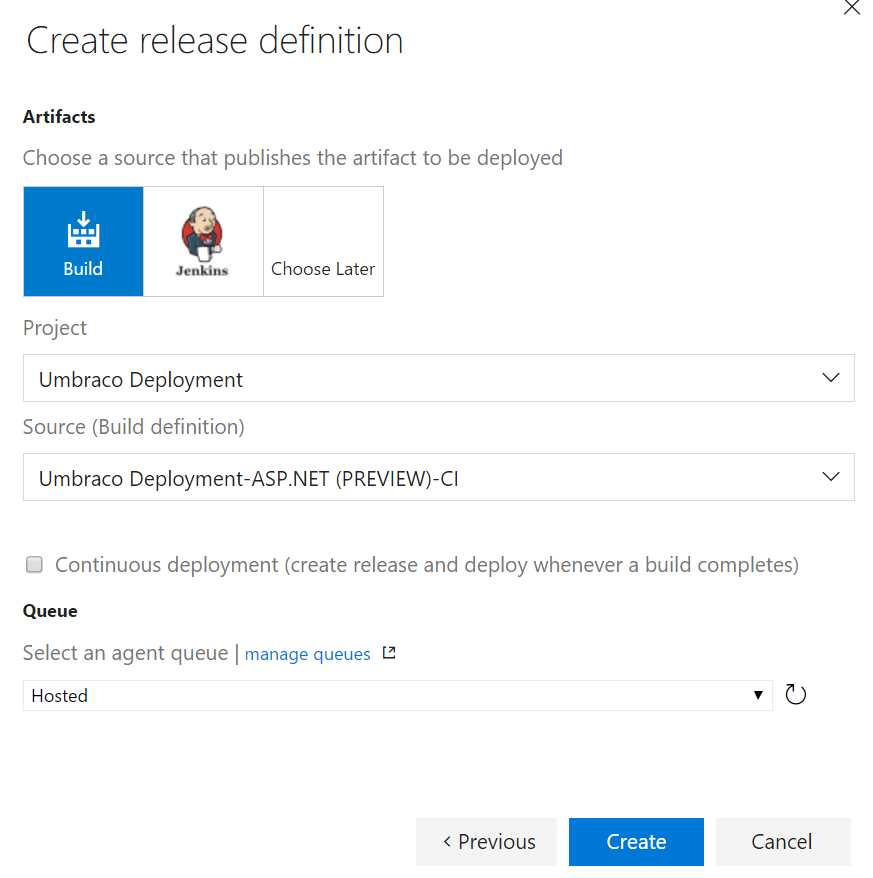Click the Jenkins text label under the logo
This screenshot has width=873, height=878.
point(202,270)
